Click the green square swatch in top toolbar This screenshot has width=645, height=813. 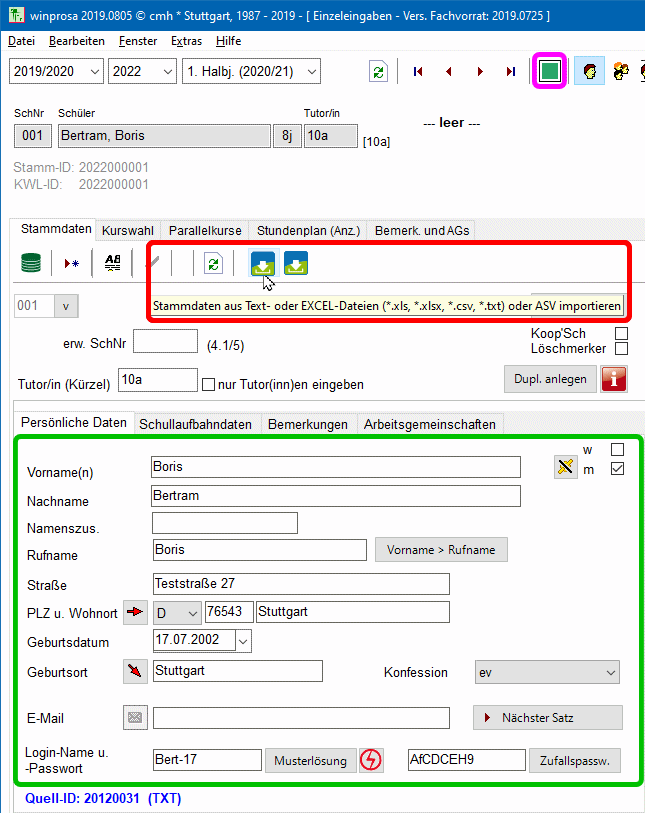pyautogui.click(x=549, y=71)
